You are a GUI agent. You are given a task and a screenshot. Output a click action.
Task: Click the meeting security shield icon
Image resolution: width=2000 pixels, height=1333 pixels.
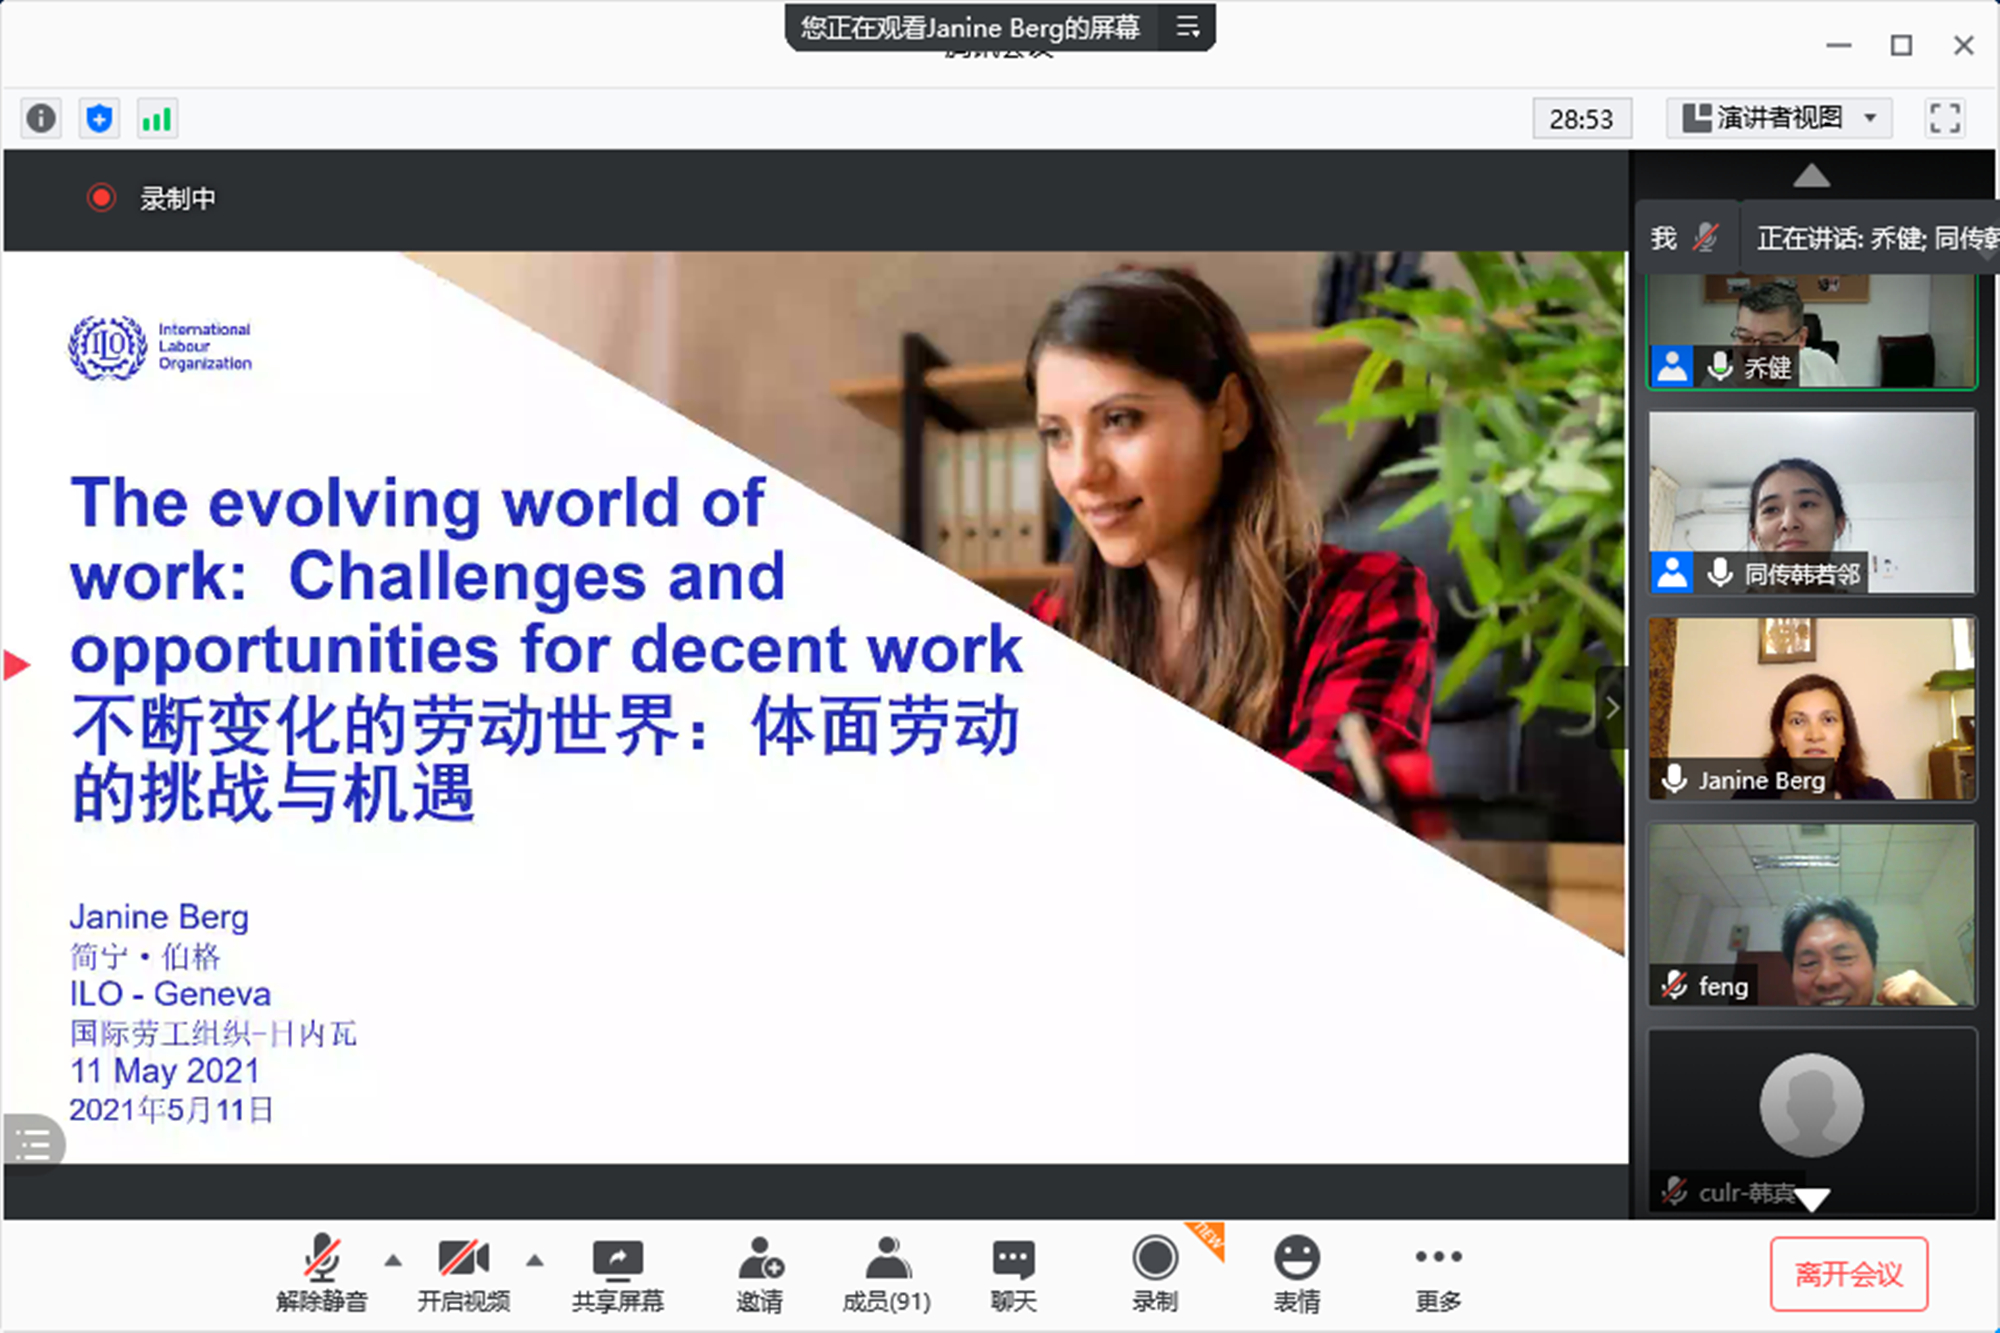point(98,118)
